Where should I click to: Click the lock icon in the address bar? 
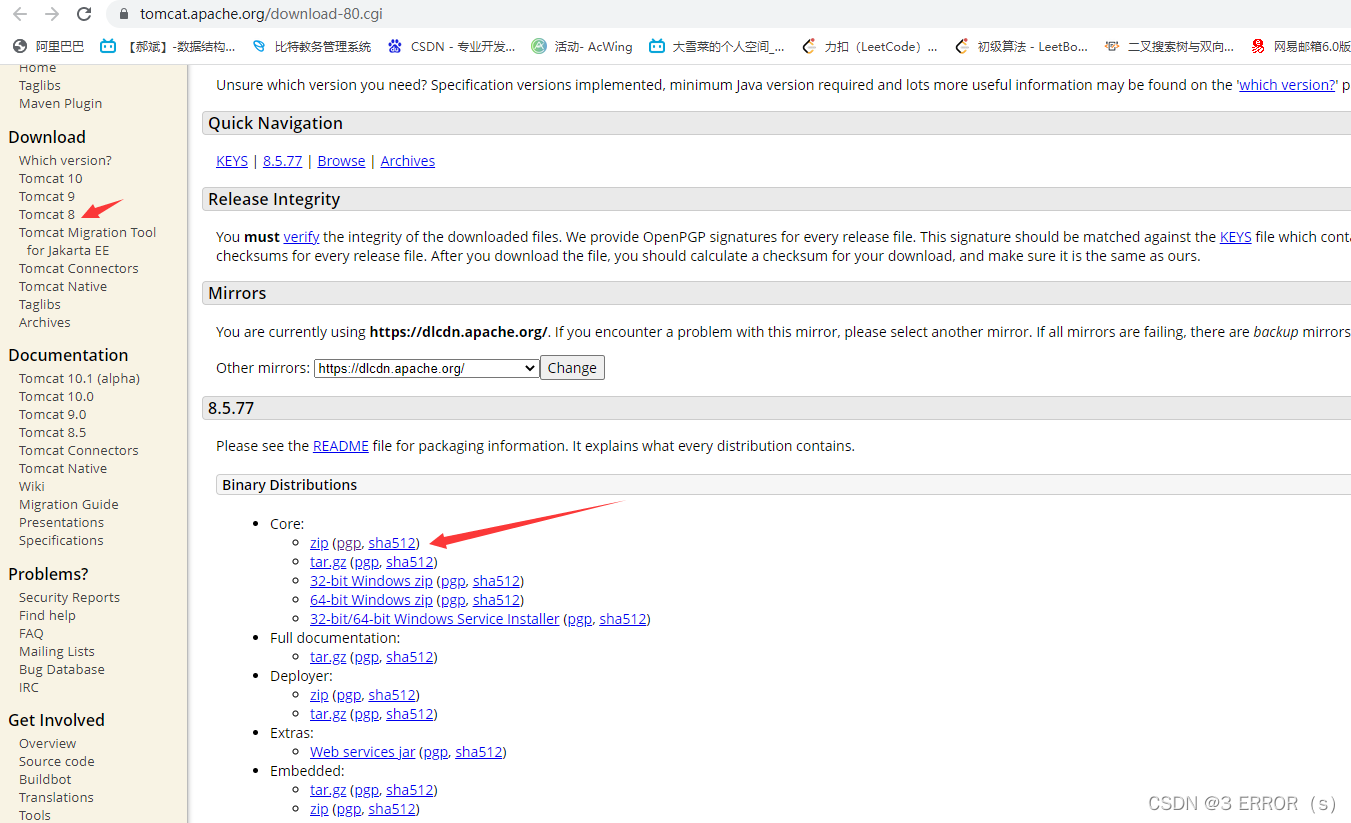(x=124, y=14)
